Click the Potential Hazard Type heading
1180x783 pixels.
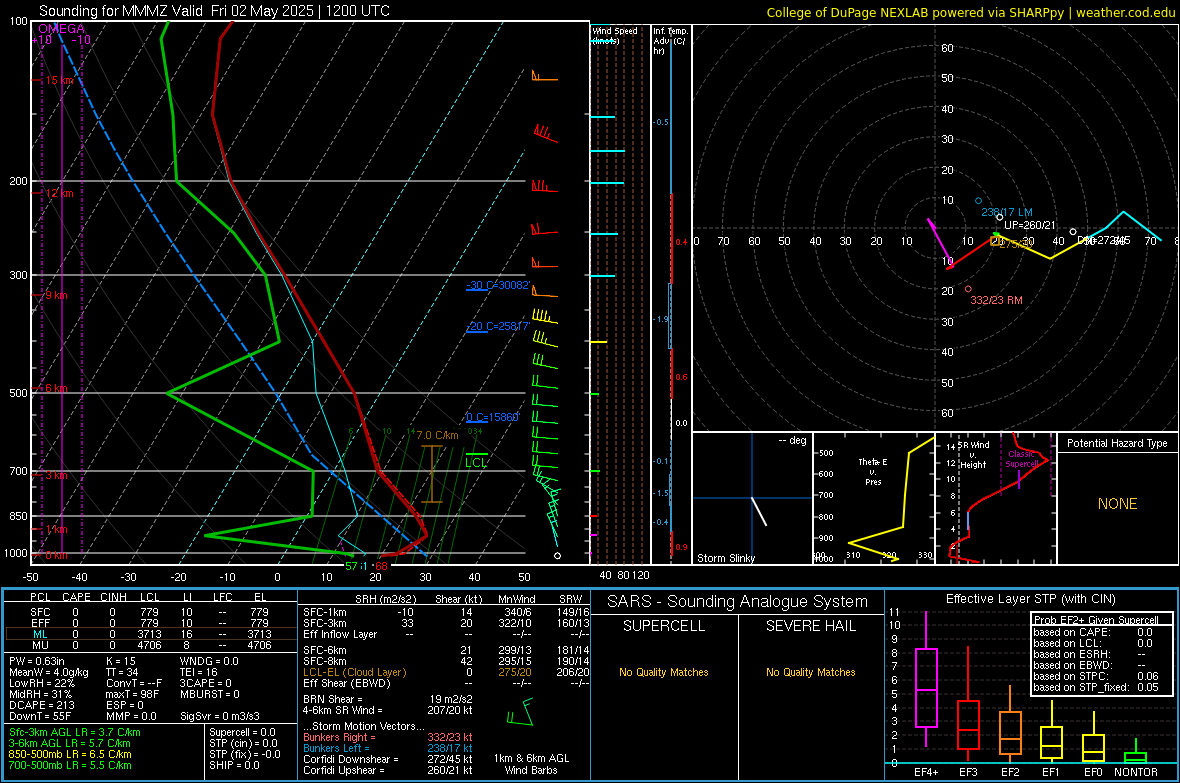pyautogui.click(x=1118, y=443)
